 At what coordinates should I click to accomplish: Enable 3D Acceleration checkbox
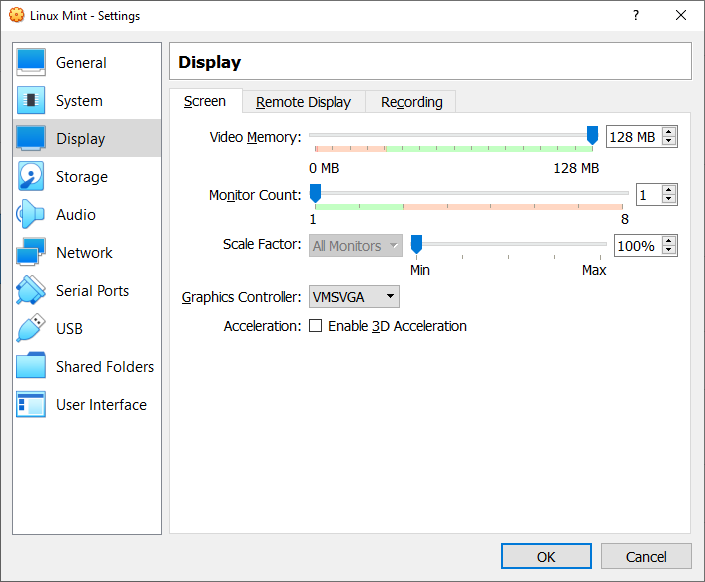(316, 326)
